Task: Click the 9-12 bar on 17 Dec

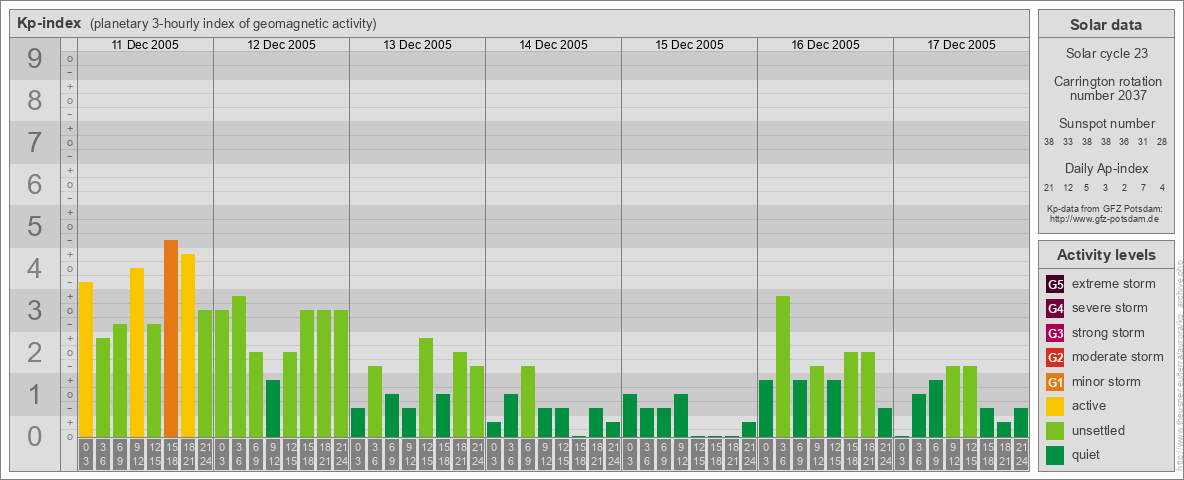Action: 953,402
